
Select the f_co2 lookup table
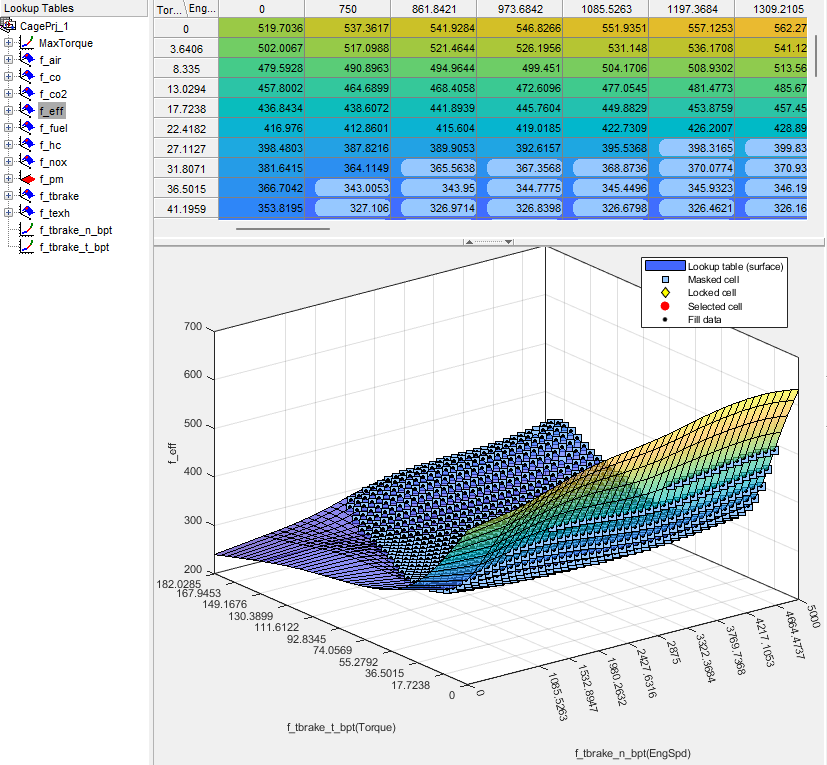pyautogui.click(x=53, y=94)
